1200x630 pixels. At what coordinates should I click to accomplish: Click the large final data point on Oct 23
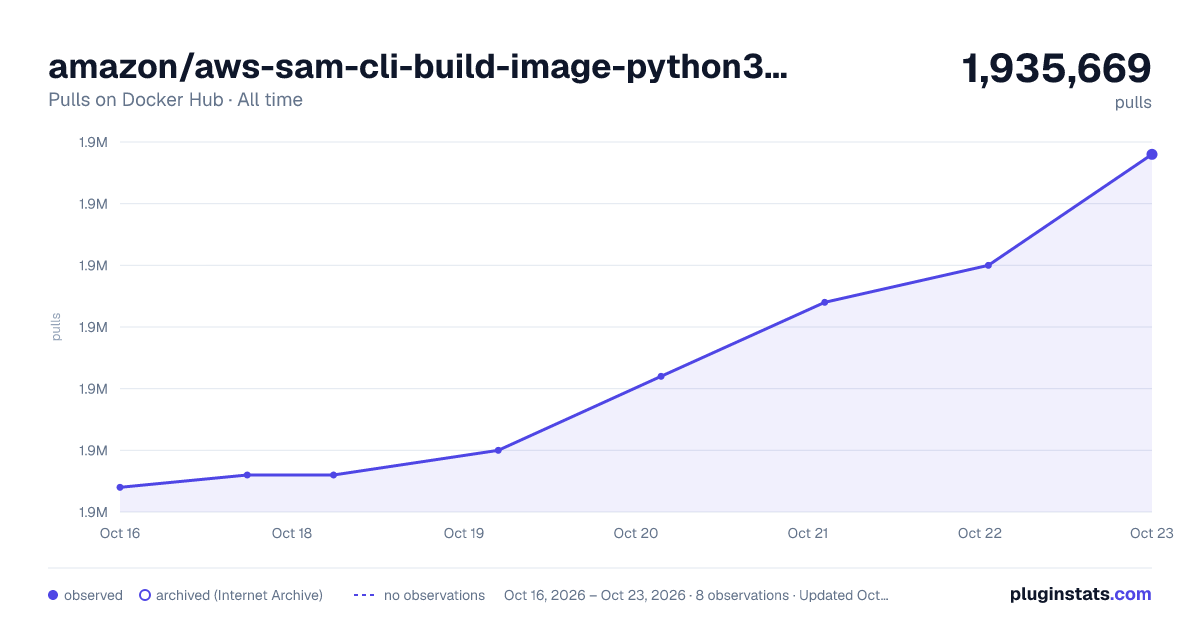pyautogui.click(x=1152, y=154)
